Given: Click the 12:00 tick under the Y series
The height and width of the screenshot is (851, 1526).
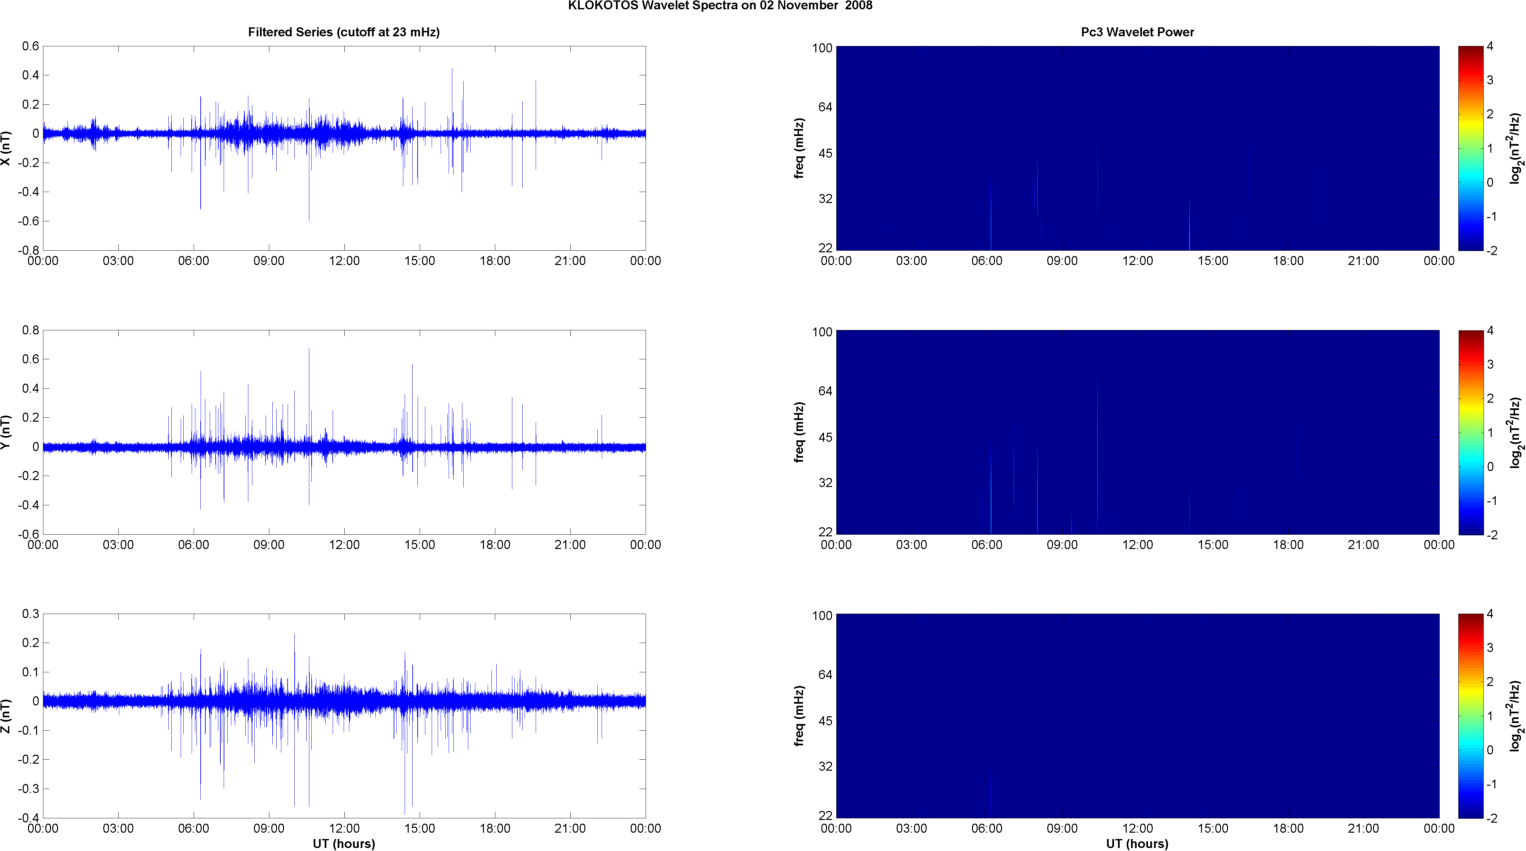Looking at the screenshot, I should tap(344, 545).
